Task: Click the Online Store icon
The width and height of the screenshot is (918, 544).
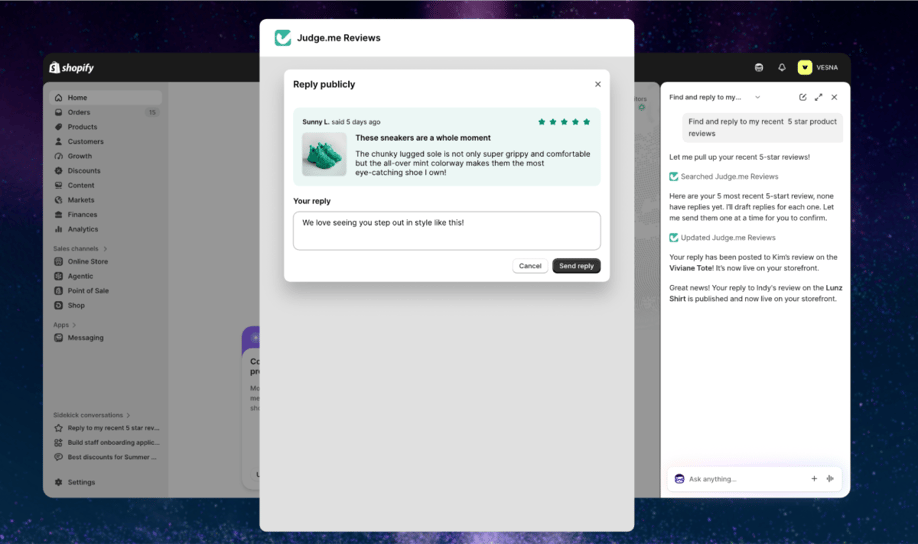Action: (x=59, y=262)
